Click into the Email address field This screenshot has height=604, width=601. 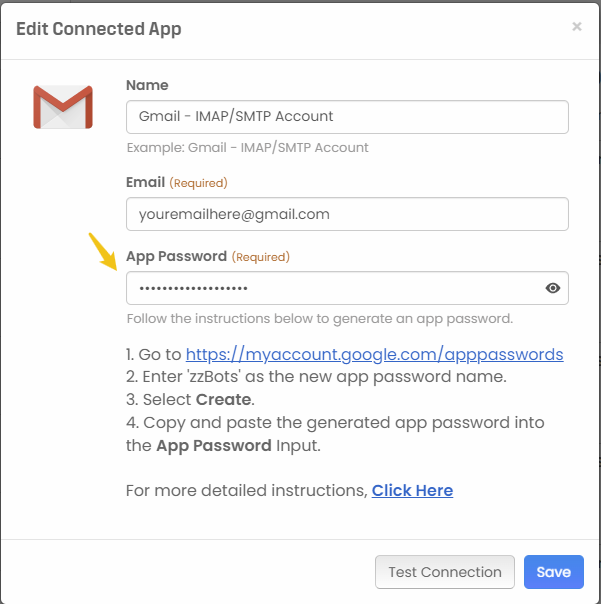347,214
